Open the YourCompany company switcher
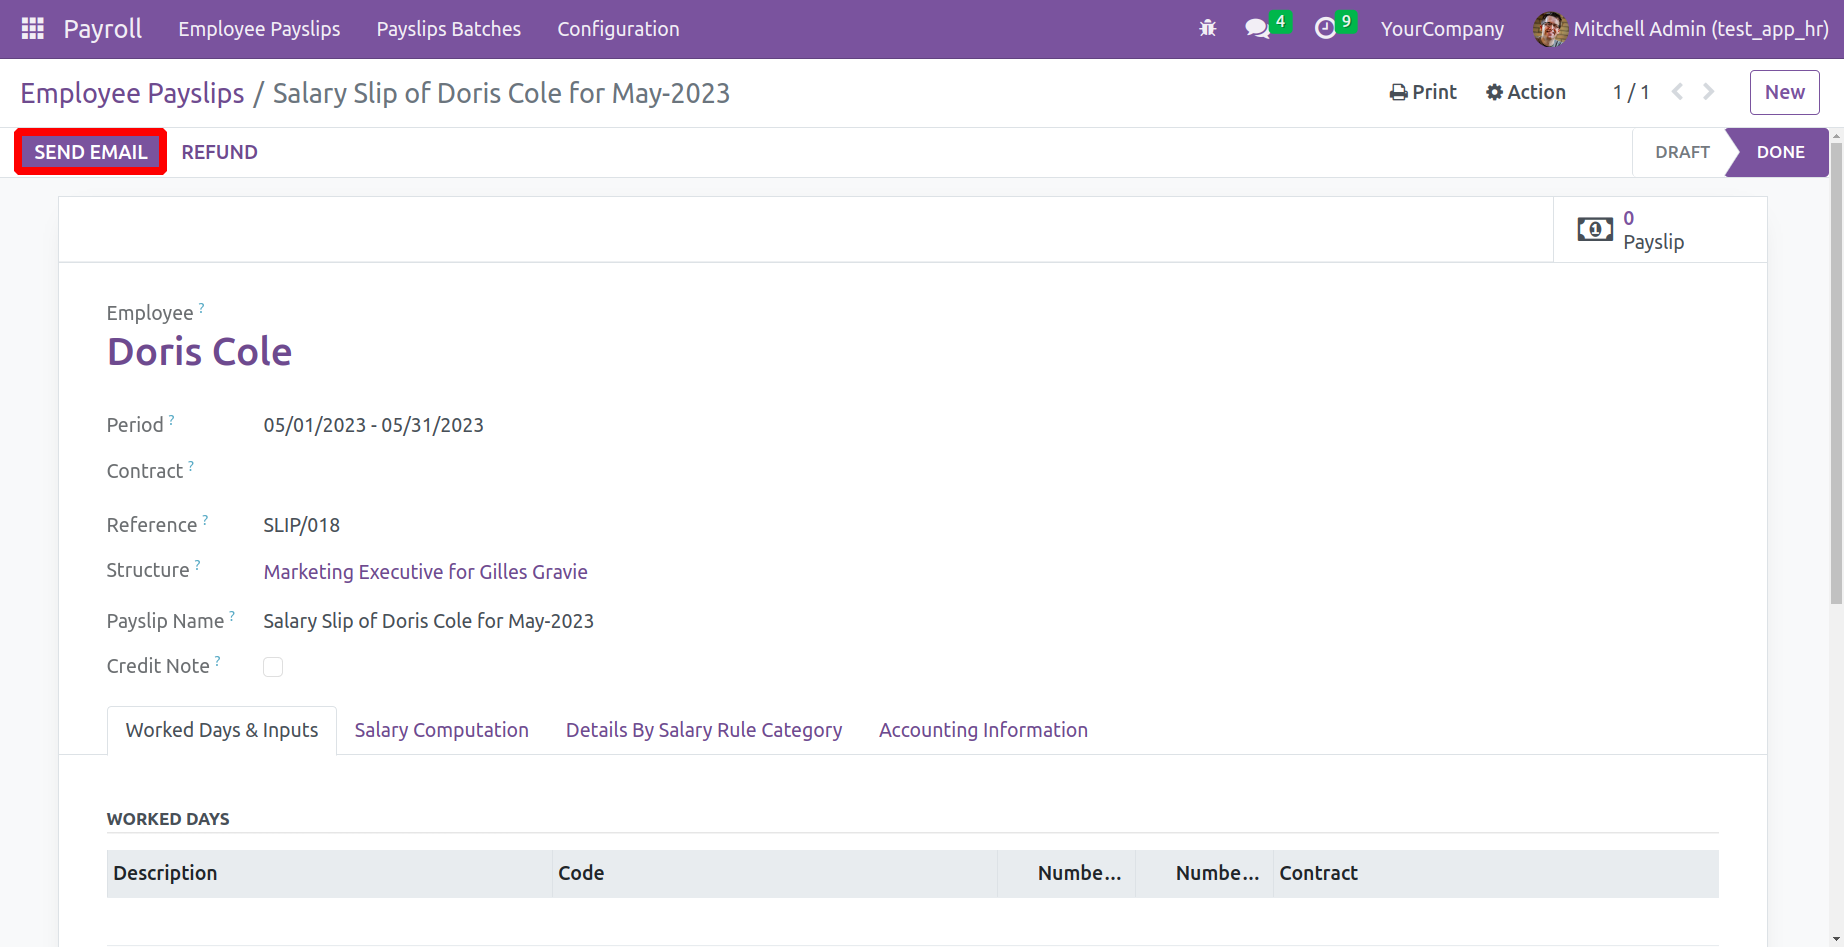The height and width of the screenshot is (947, 1844). pyautogui.click(x=1441, y=29)
